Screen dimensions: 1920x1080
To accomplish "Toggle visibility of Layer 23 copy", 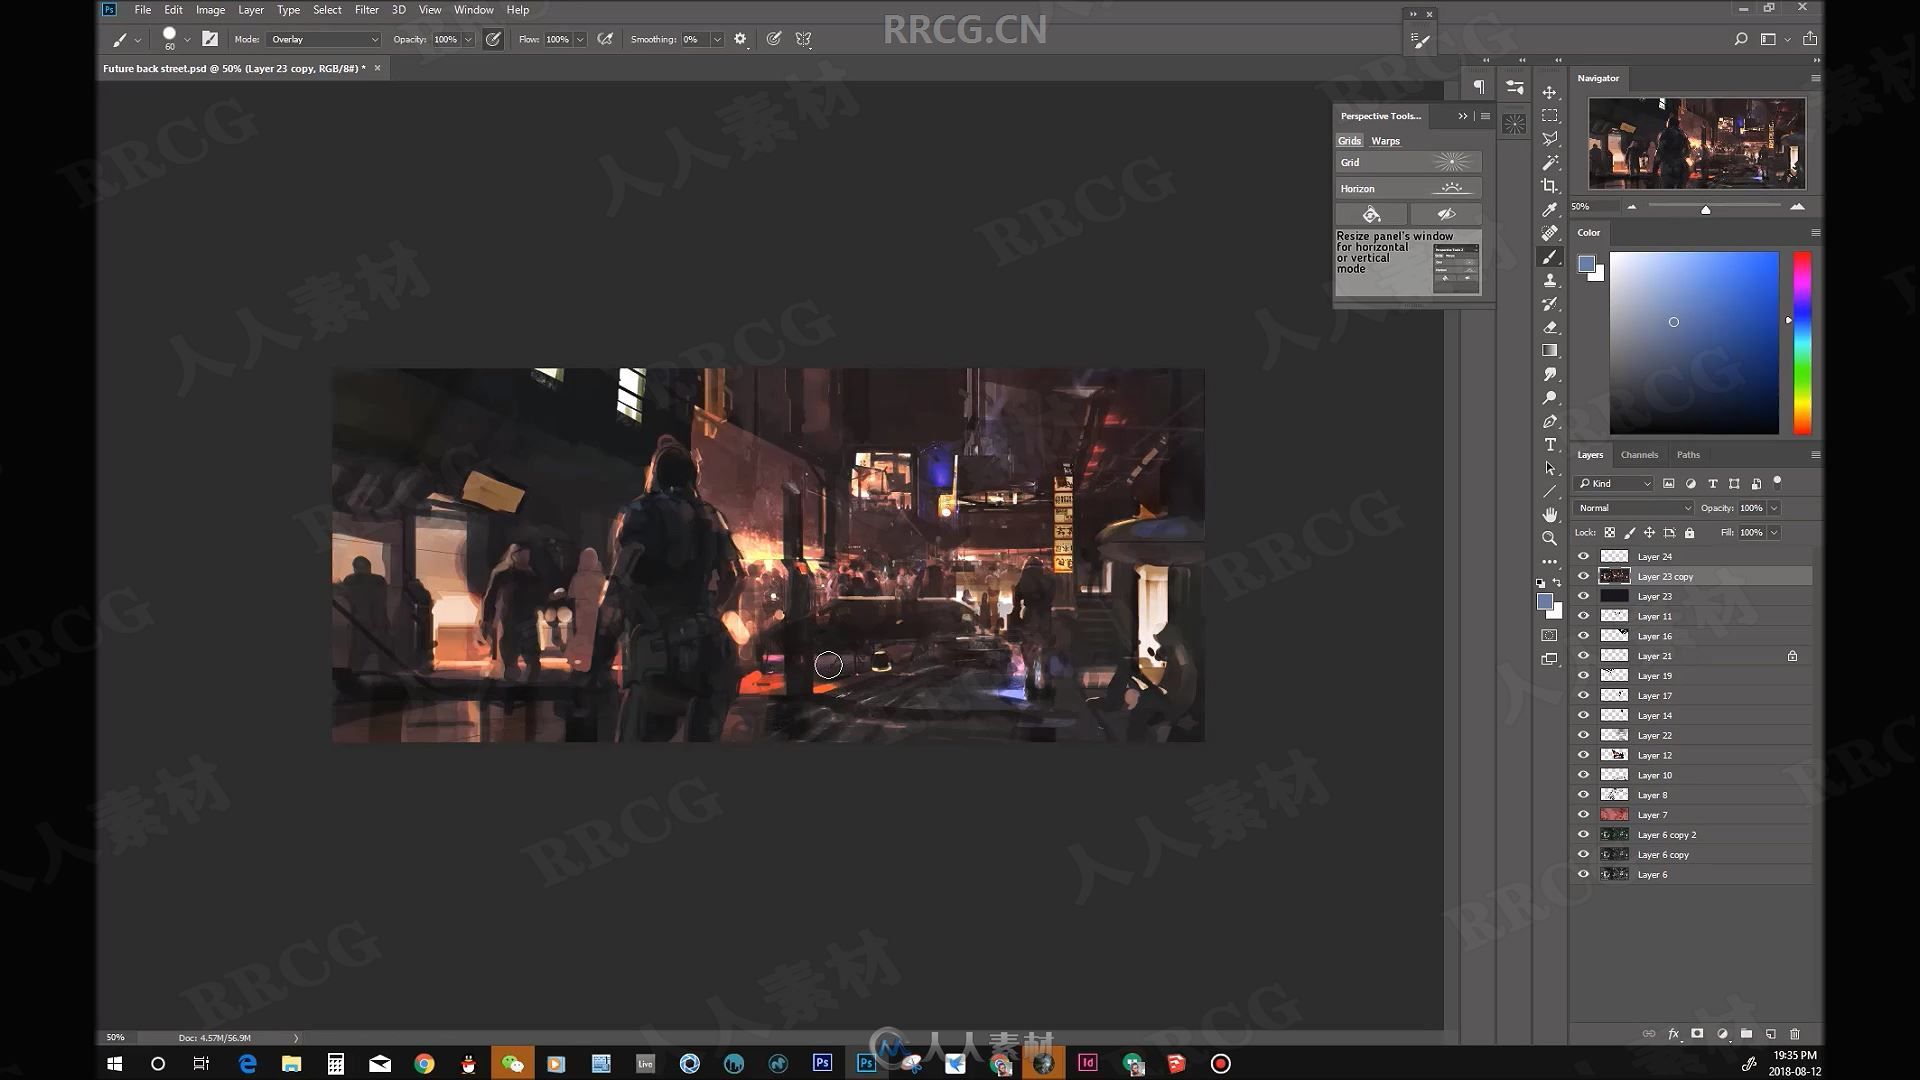I will click(x=1584, y=576).
